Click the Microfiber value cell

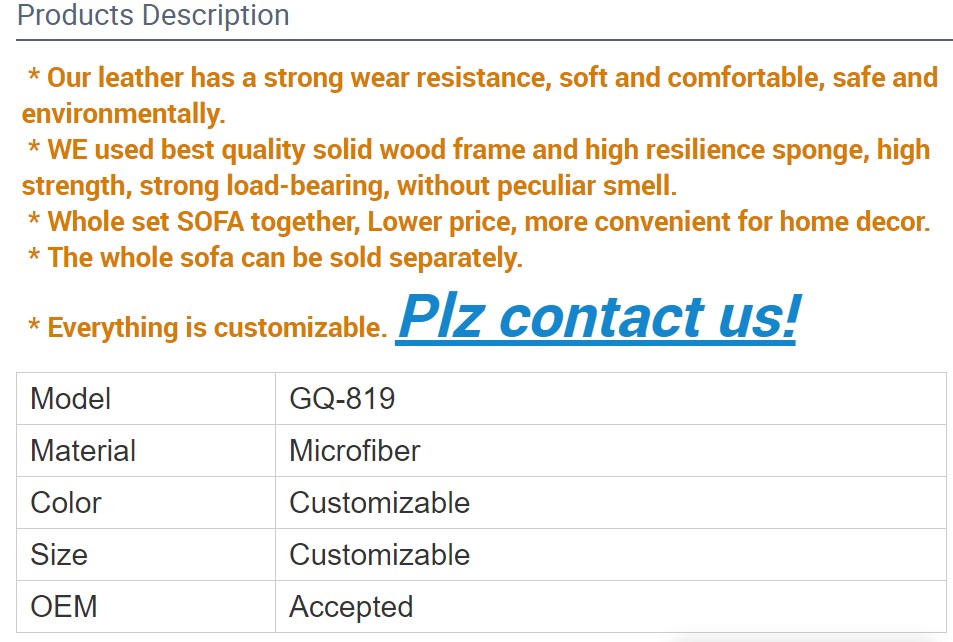click(x=610, y=450)
